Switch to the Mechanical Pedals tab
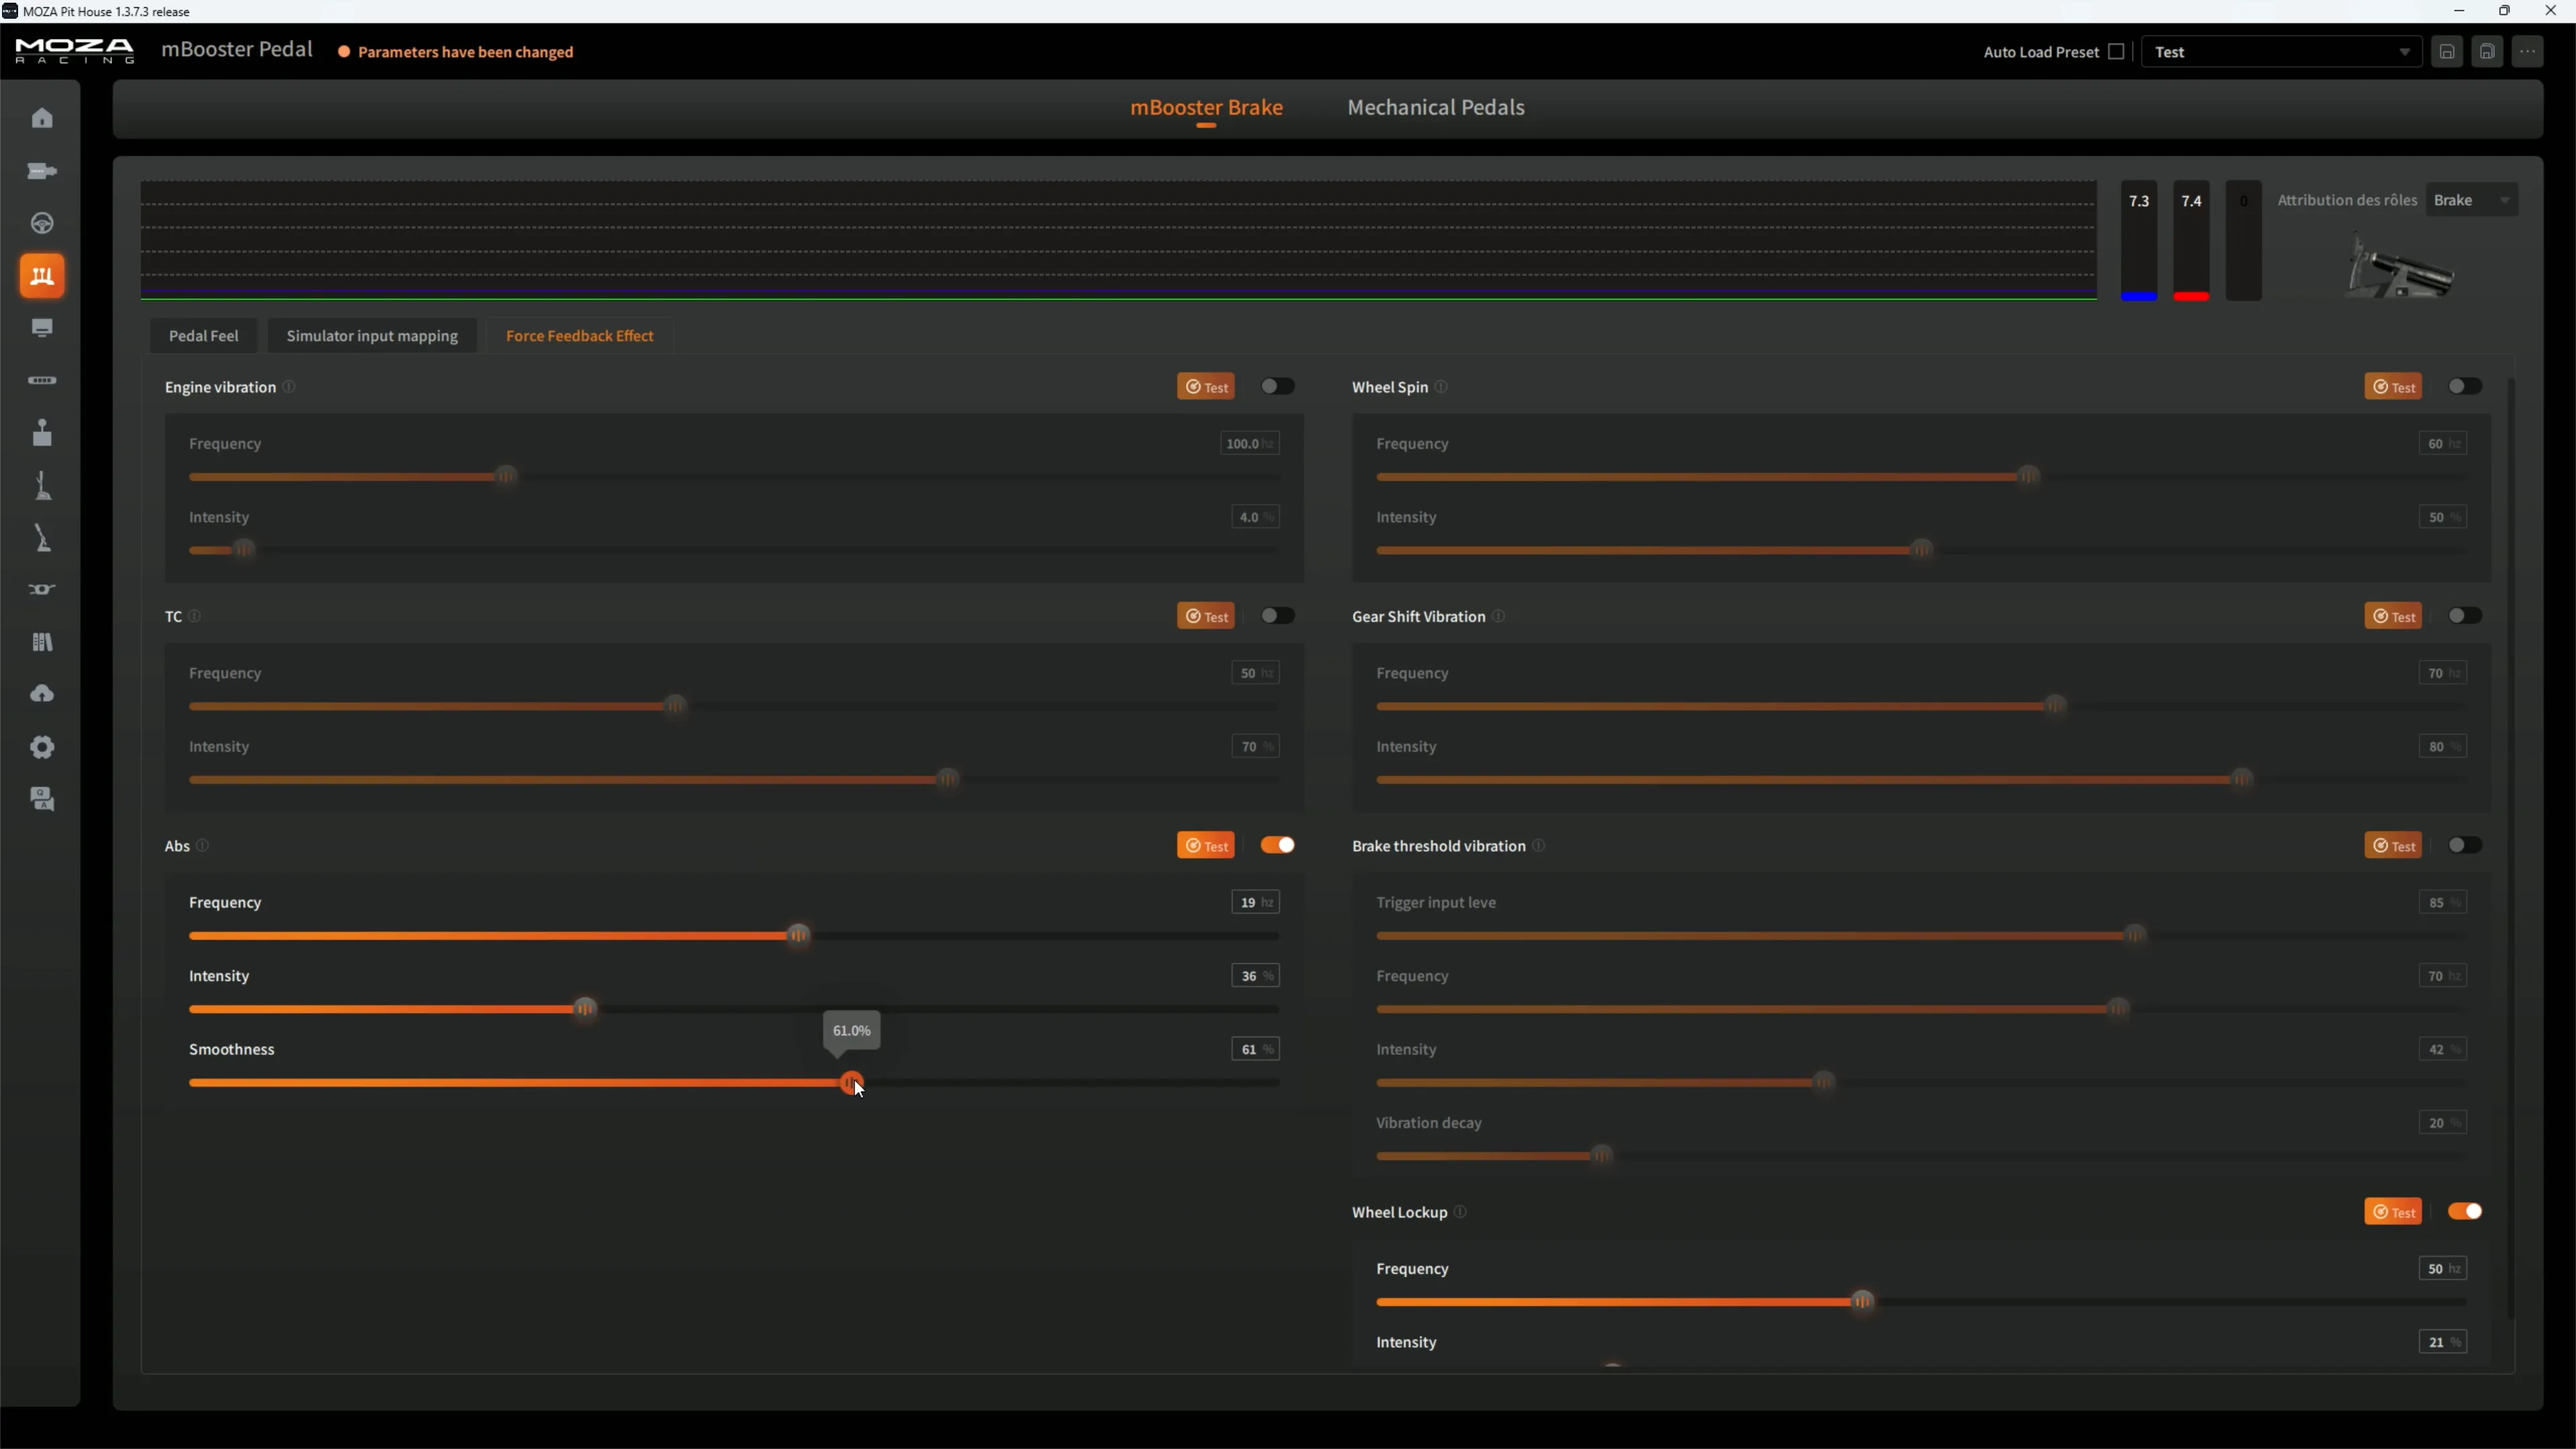The image size is (2576, 1449). 1436,107
